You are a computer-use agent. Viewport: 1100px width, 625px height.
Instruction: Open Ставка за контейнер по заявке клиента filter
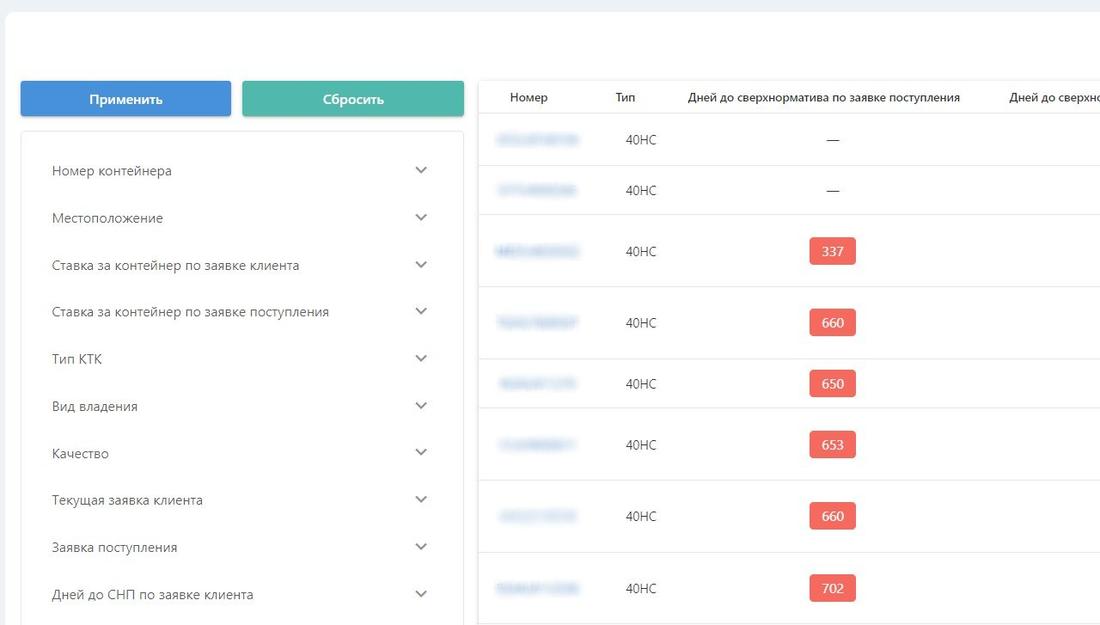(239, 265)
